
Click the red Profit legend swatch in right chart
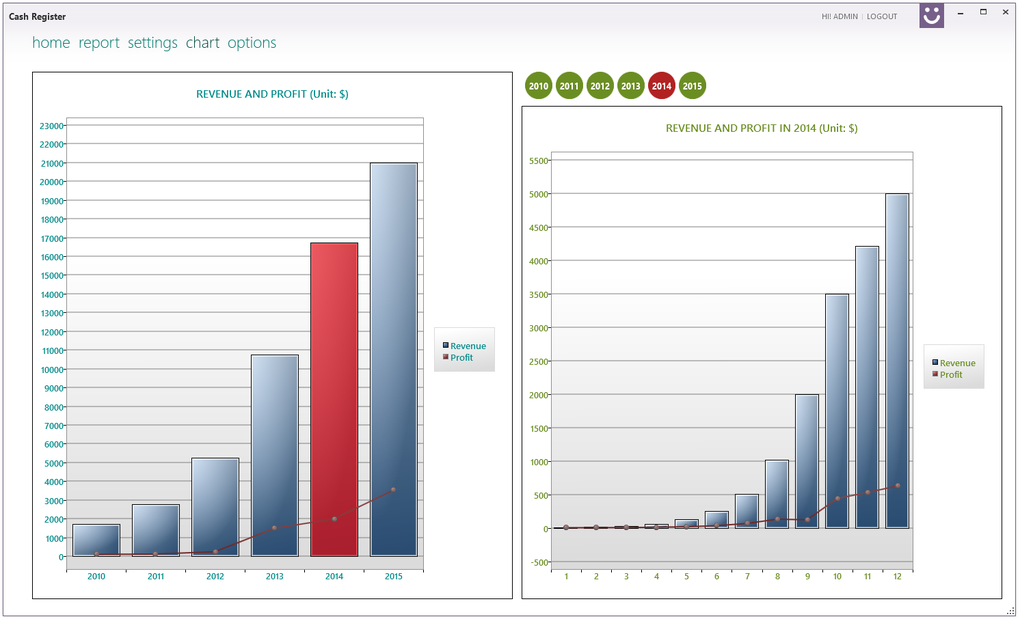click(x=935, y=374)
